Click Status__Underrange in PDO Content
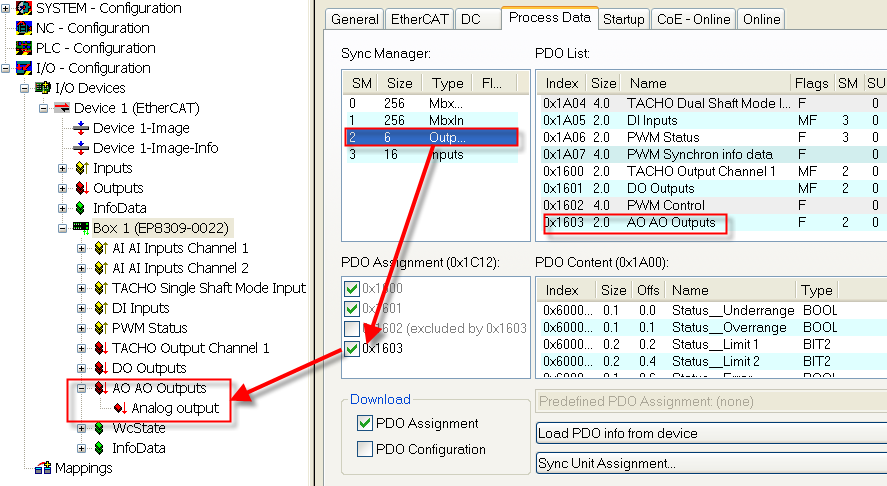 pos(733,311)
